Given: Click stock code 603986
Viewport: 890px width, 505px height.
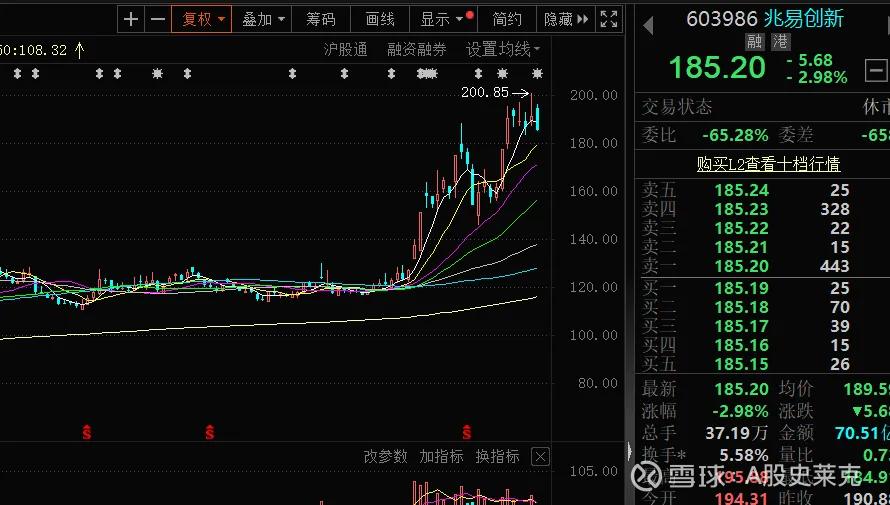Looking at the screenshot, I should pos(722,19).
